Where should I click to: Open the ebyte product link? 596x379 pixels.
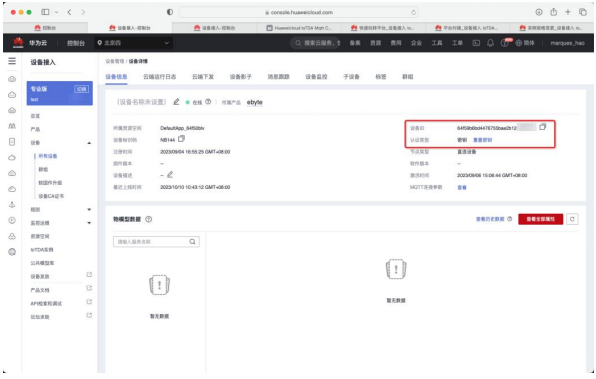tap(255, 102)
